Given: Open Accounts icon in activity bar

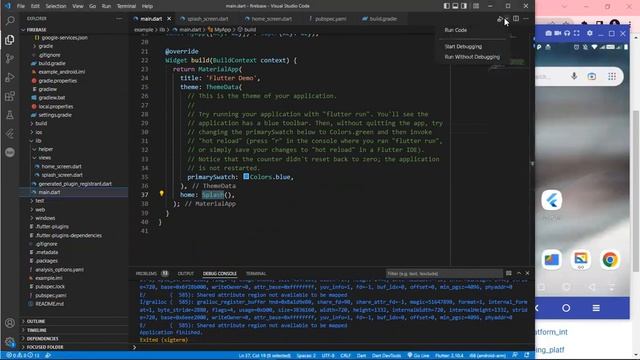Looking at the screenshot, I should 10,323.
